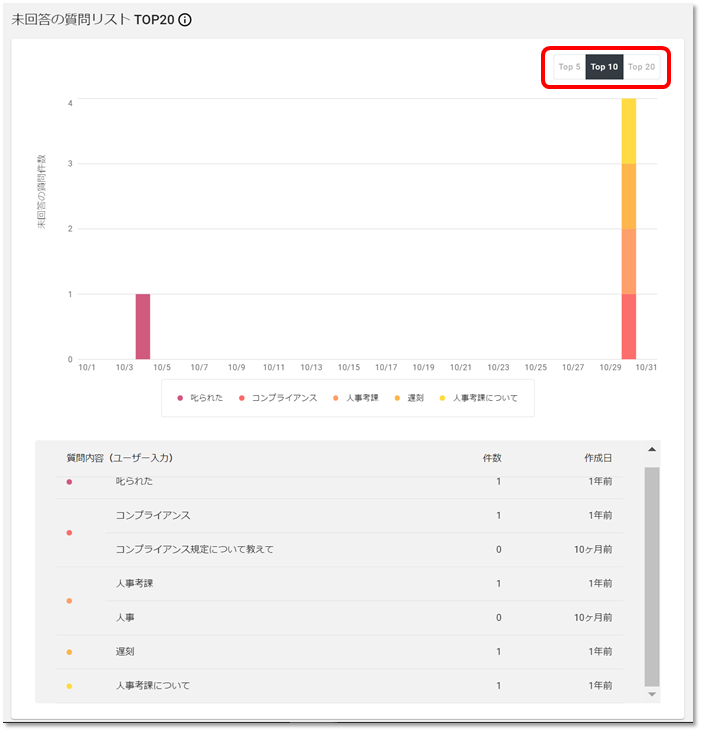702x732 pixels.
Task: Toggle the 叱られた legend item
Action: point(200,398)
